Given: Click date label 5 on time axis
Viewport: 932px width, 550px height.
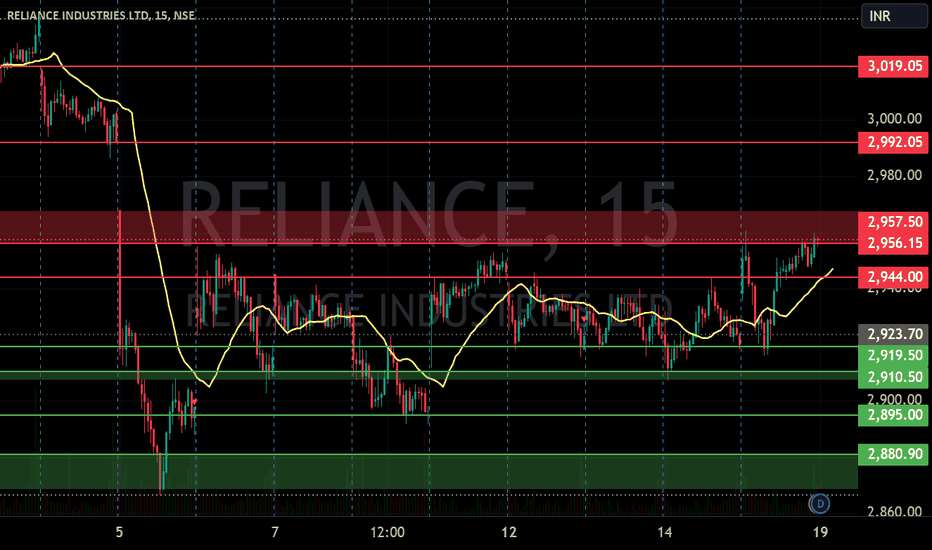Looking at the screenshot, I should pyautogui.click(x=119, y=532).
